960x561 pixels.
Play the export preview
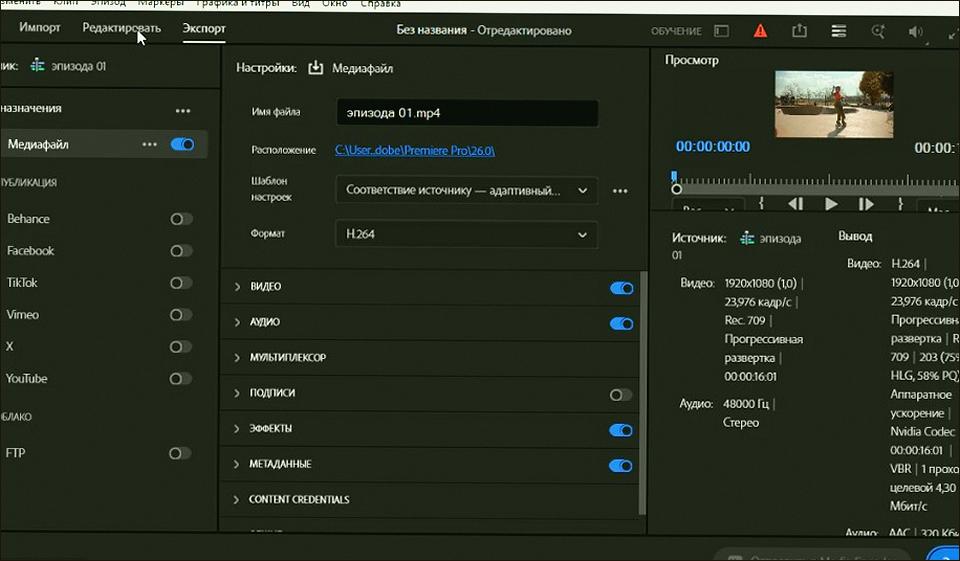pos(831,204)
